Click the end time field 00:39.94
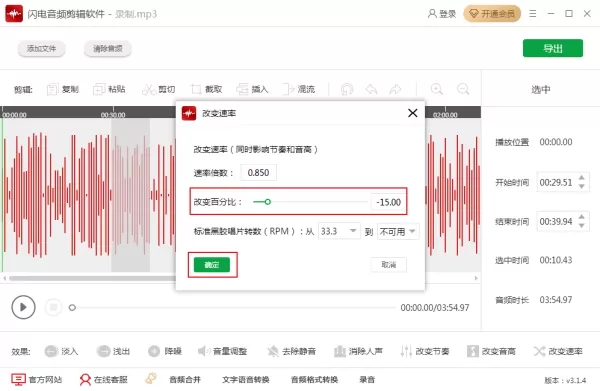This screenshot has width=600, height=391. pos(556,222)
